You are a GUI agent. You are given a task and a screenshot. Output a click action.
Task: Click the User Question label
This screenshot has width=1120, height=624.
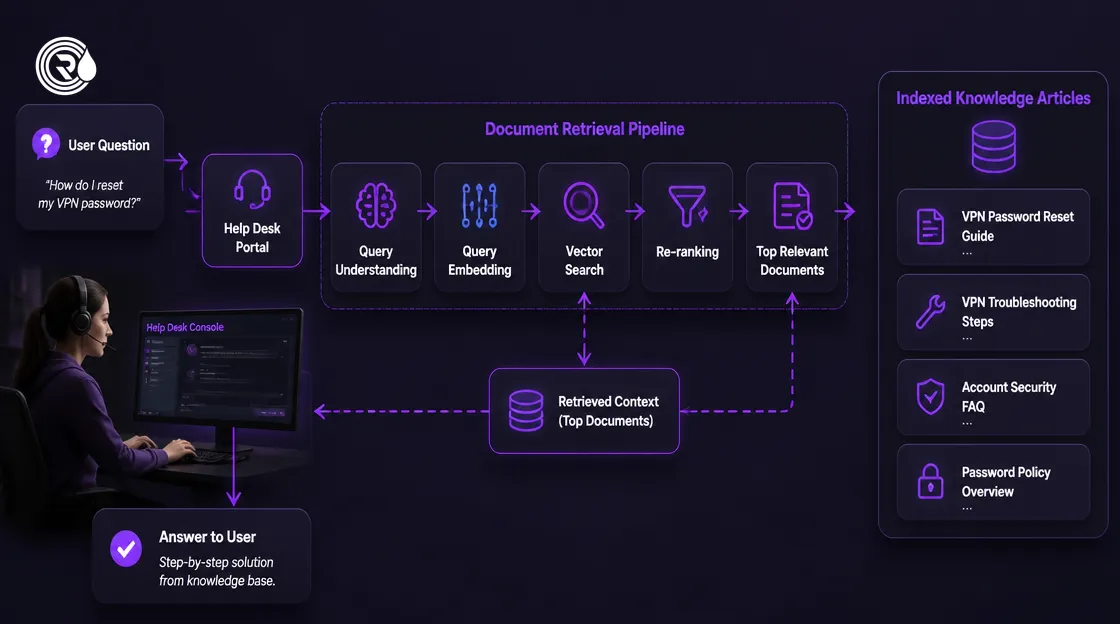pyautogui.click(x=109, y=145)
